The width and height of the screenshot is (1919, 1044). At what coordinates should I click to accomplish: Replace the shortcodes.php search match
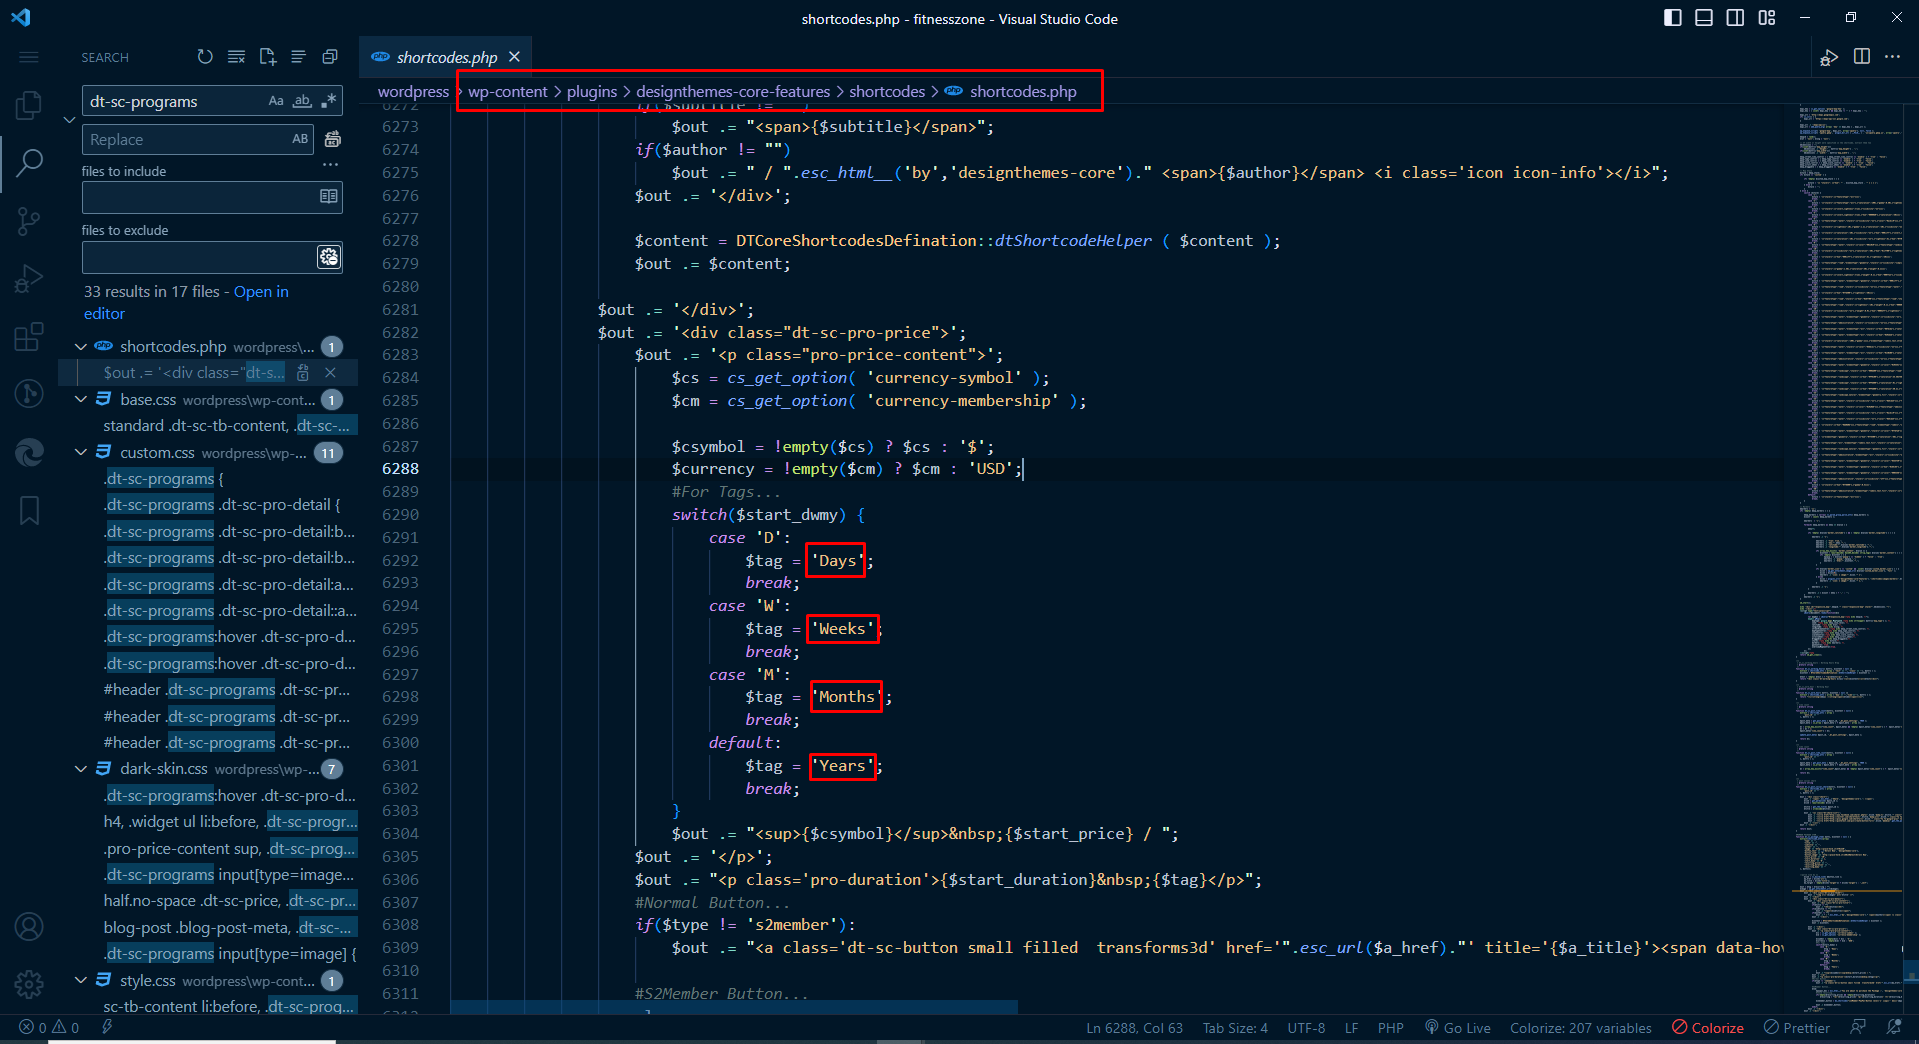coord(303,372)
